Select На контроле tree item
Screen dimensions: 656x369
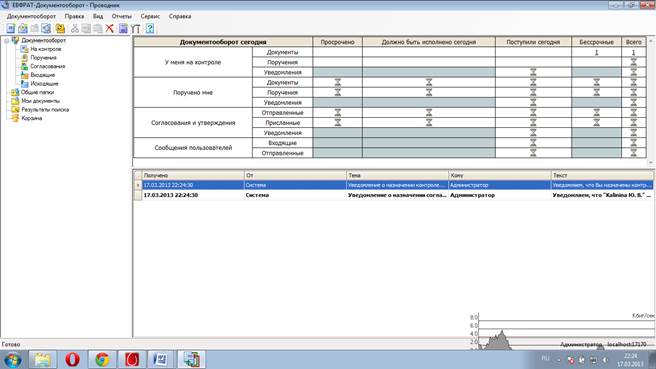pos(46,49)
